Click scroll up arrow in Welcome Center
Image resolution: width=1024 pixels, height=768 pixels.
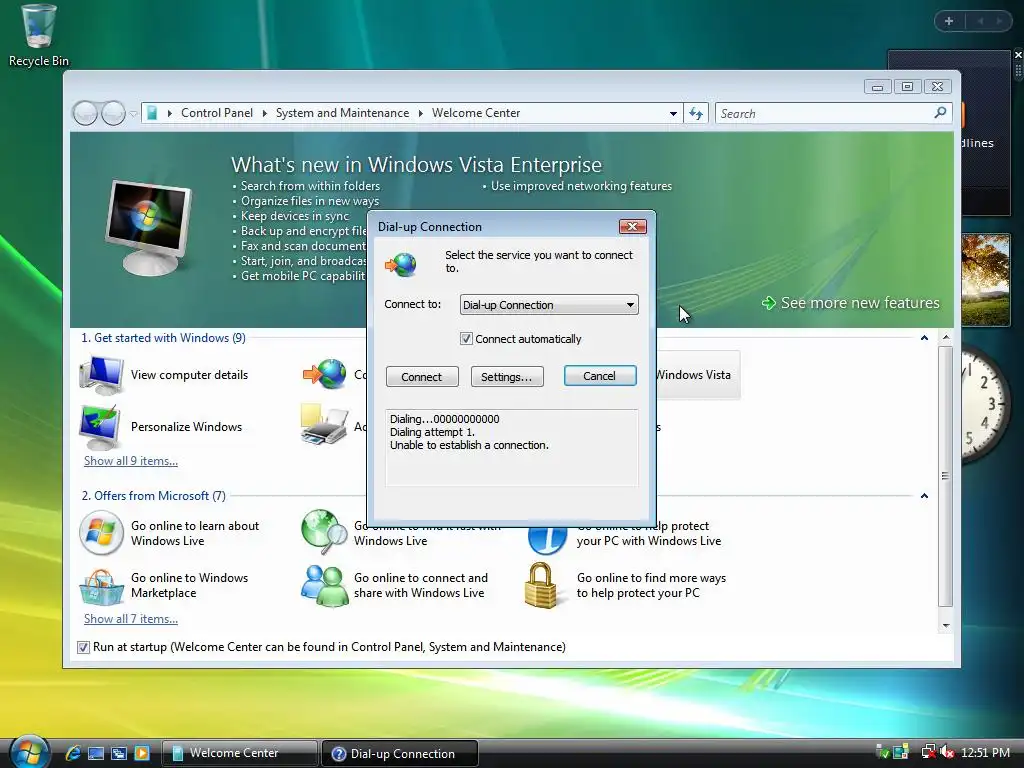[x=946, y=338]
